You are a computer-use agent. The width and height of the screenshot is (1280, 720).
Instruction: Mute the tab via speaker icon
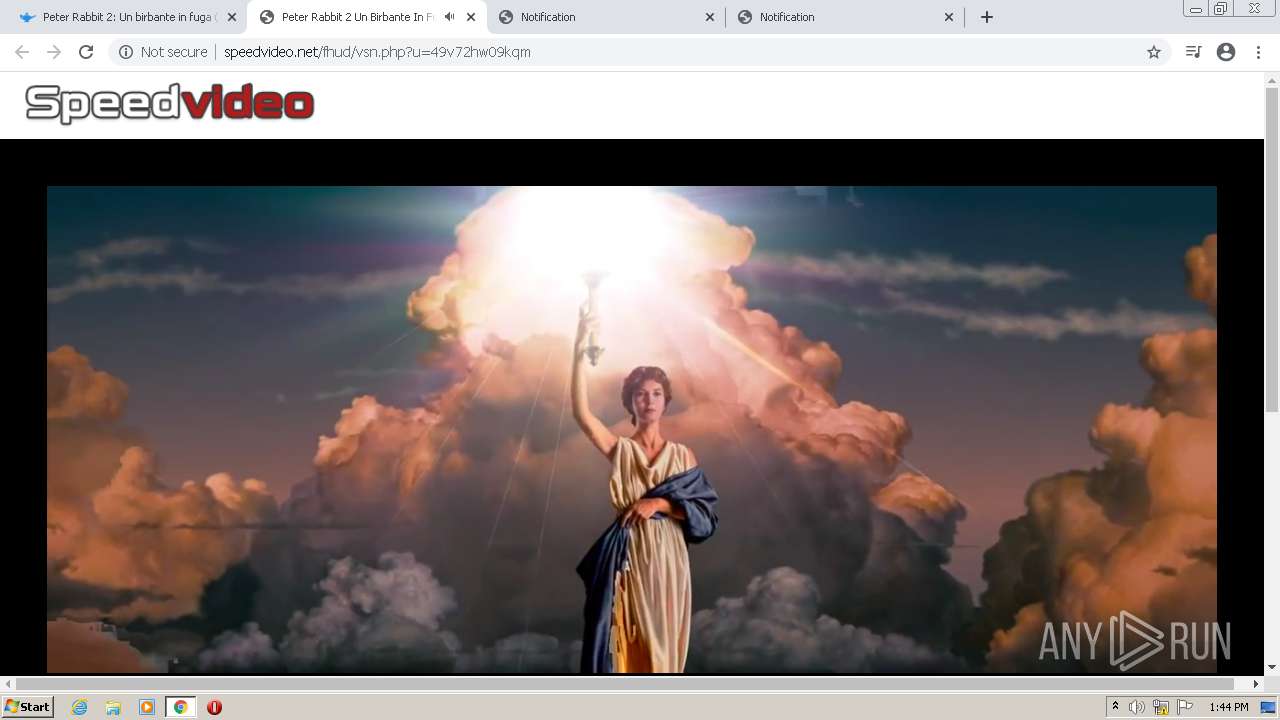(450, 17)
